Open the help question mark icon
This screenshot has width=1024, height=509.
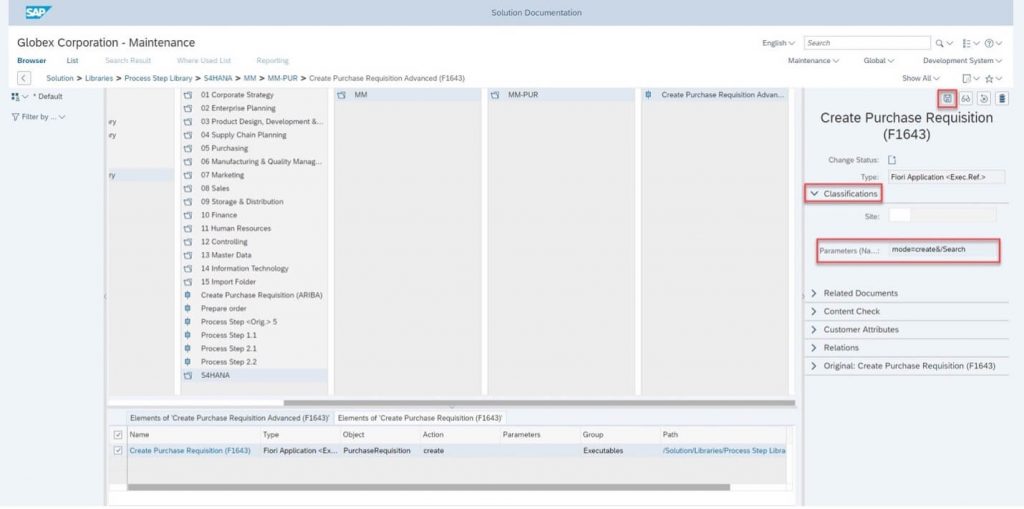(x=989, y=43)
